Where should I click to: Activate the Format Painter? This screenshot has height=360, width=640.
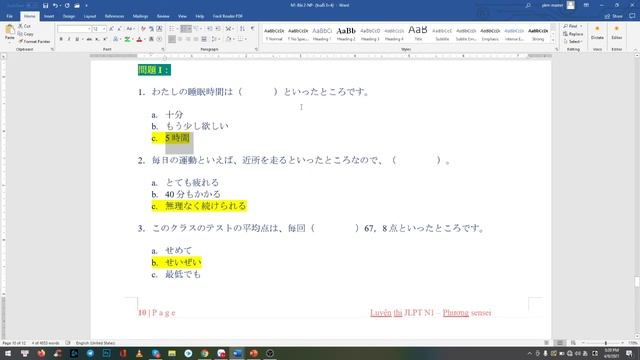coord(34,42)
